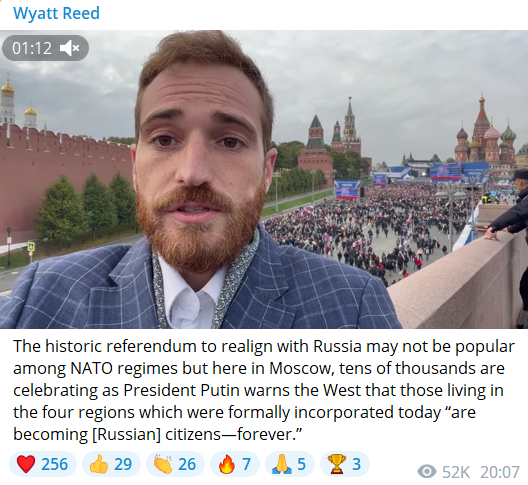Add a thumbs up reaction
528x485 pixels.
[x=99, y=464]
